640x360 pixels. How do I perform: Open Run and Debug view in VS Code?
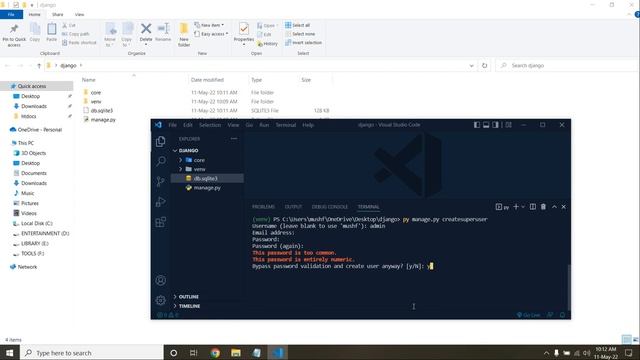161,202
